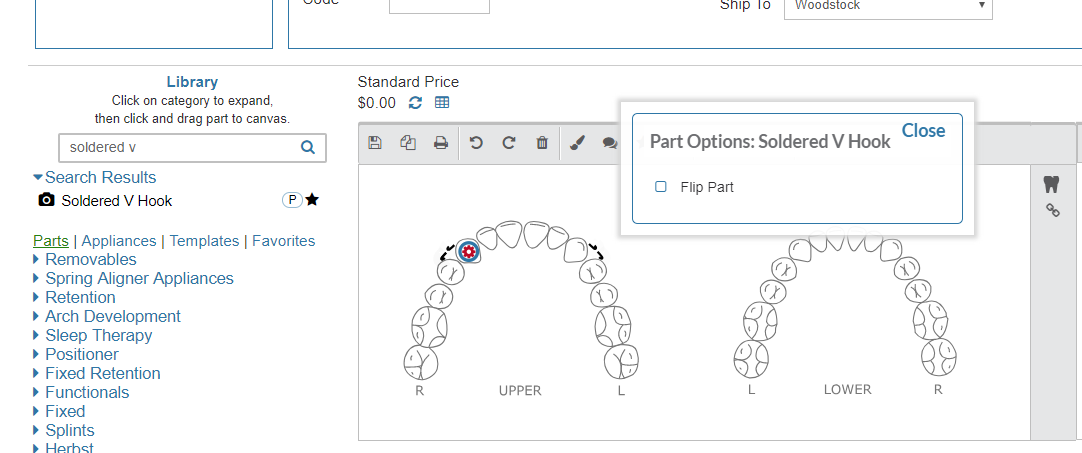Click the Standard Price label

tap(408, 82)
